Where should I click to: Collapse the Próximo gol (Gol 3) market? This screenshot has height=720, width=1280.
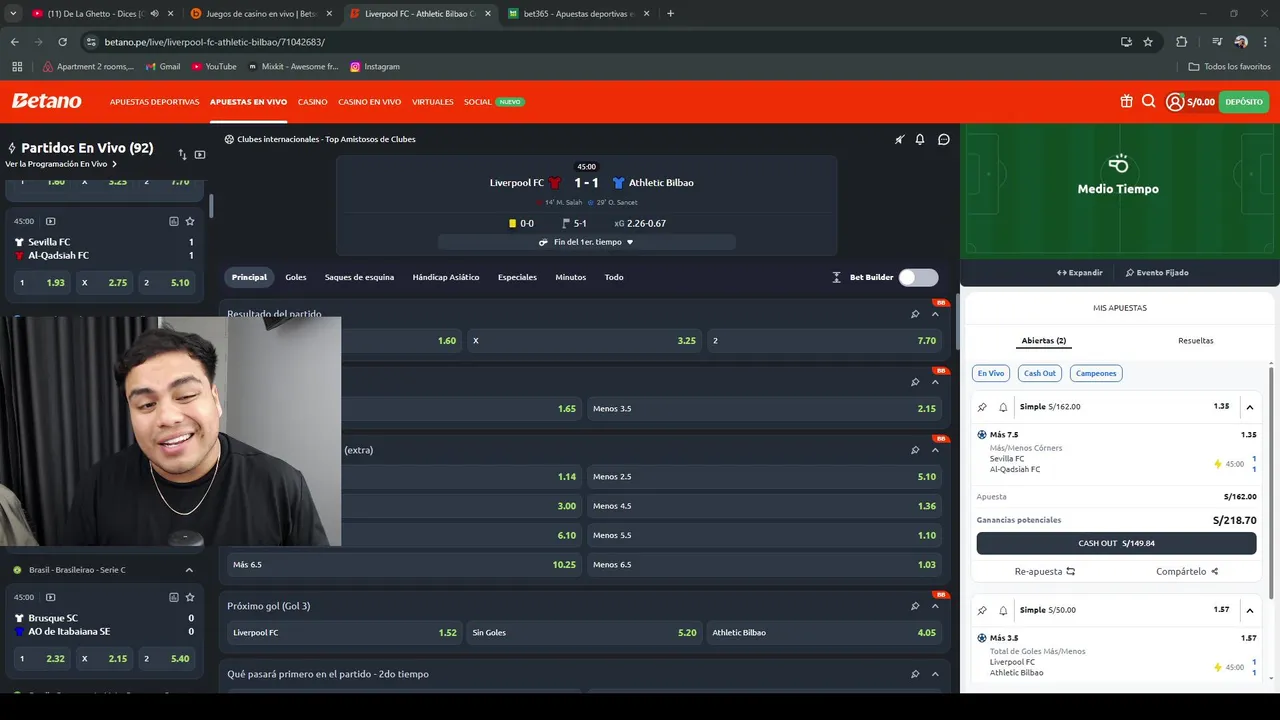click(935, 606)
